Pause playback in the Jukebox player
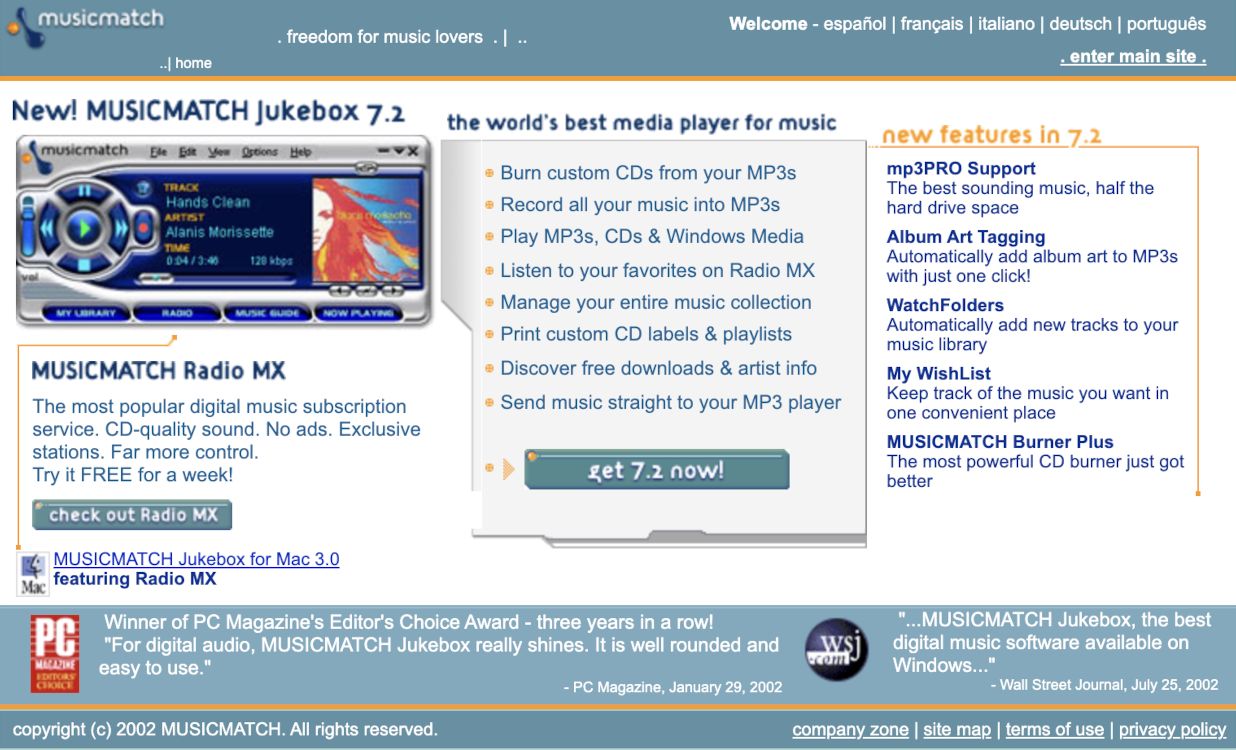The width and height of the screenshot is (1236, 750). click(84, 191)
